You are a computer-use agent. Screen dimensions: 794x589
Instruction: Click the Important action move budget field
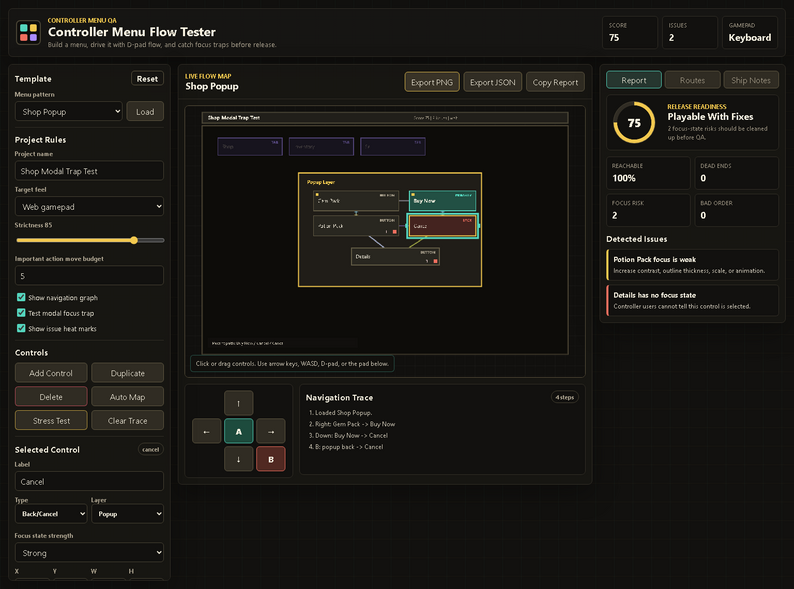coord(89,276)
